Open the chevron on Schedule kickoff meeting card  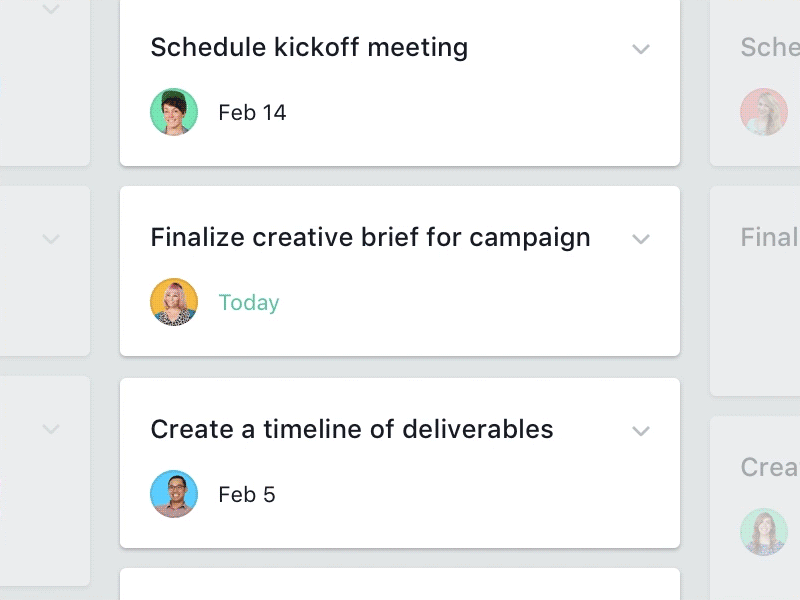[641, 48]
